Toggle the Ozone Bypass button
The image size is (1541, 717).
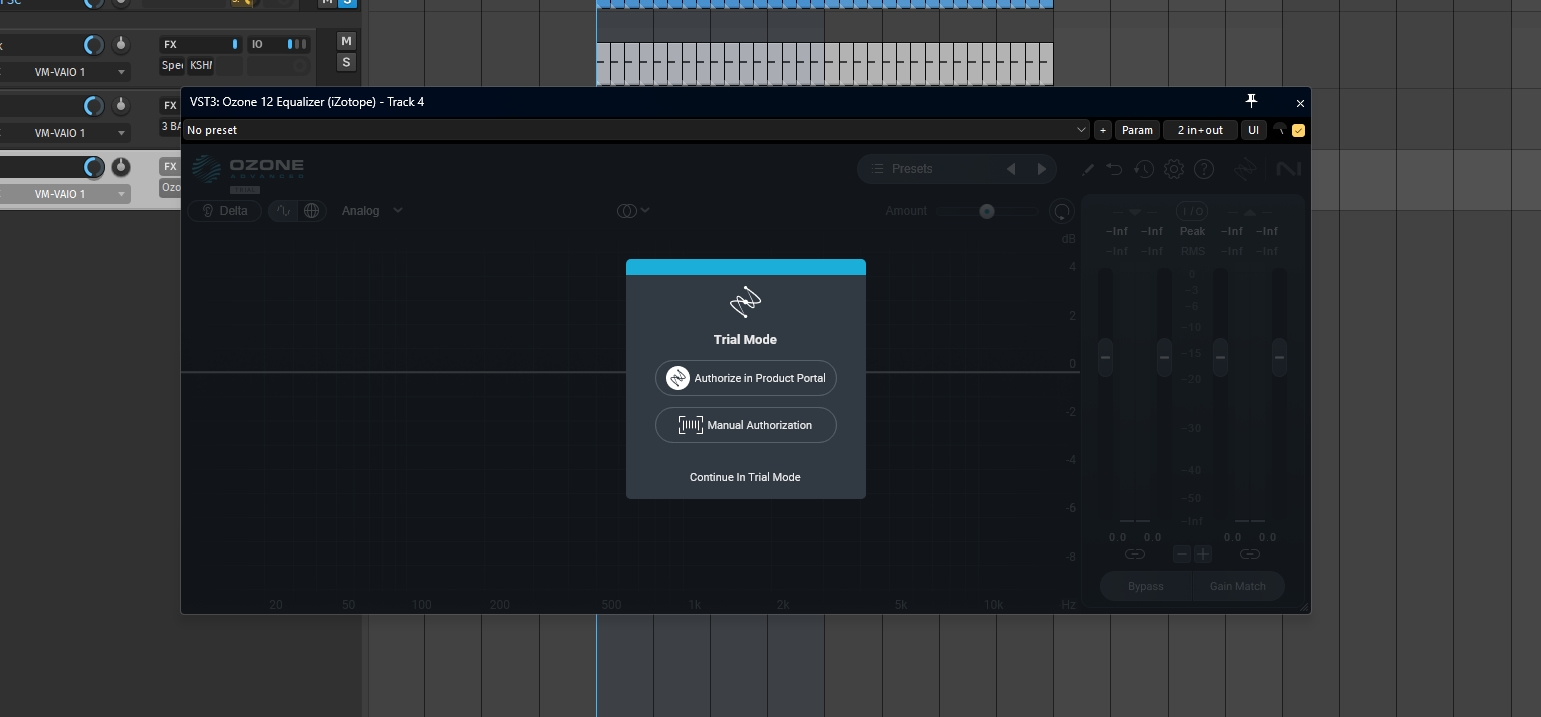[1146, 587]
